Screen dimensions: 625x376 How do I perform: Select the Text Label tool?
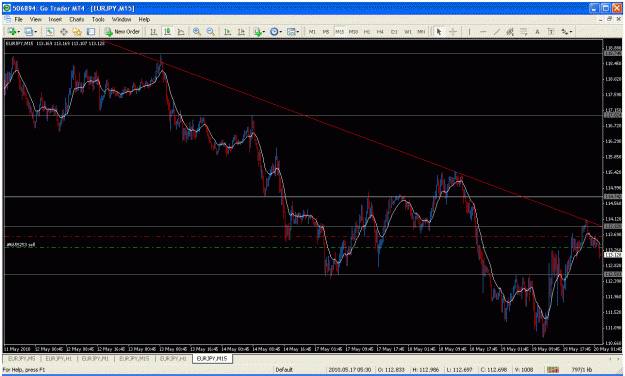tap(551, 31)
